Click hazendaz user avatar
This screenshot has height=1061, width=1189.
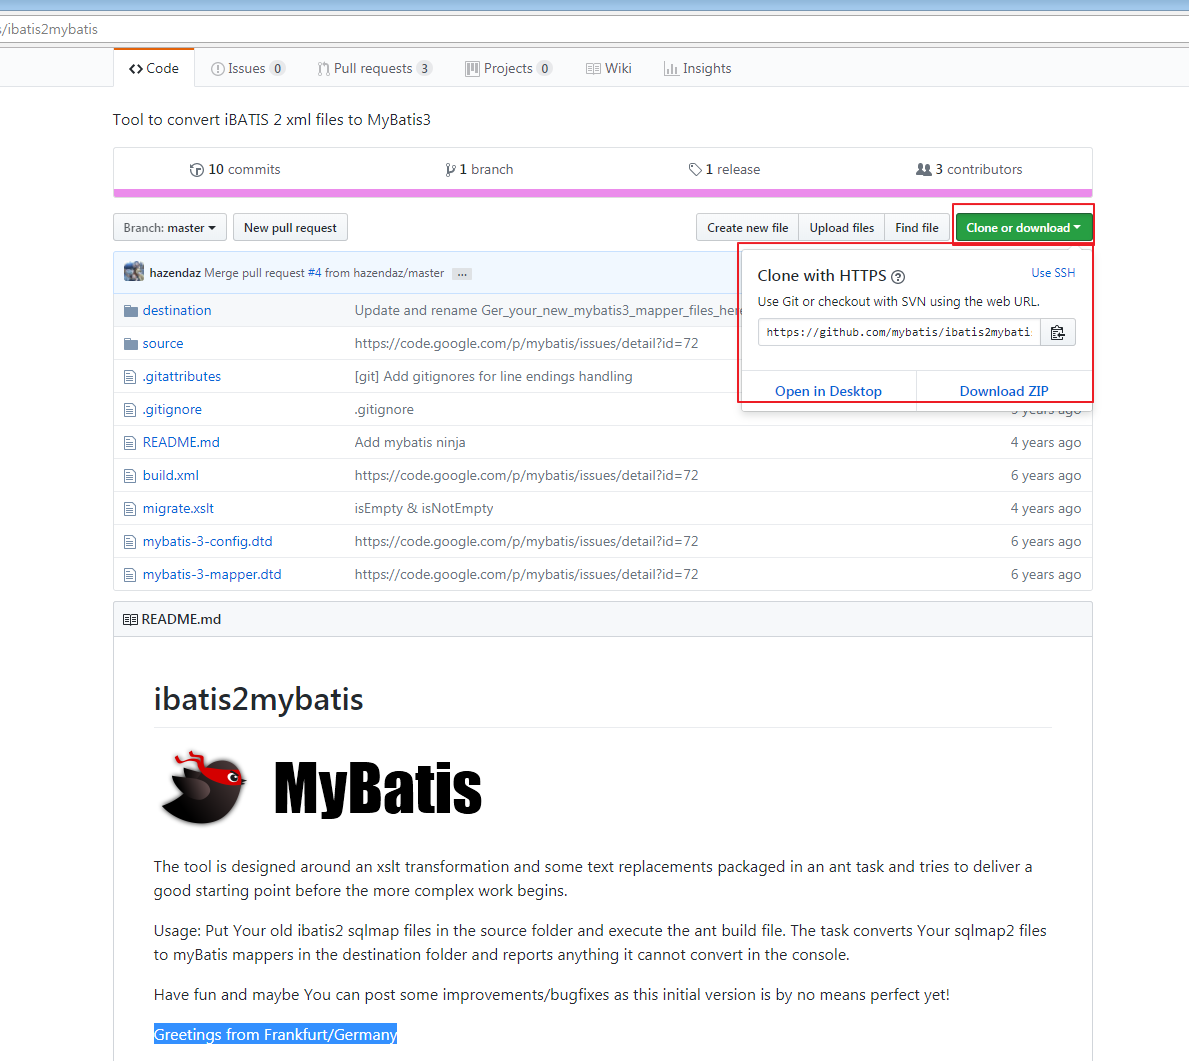[134, 272]
